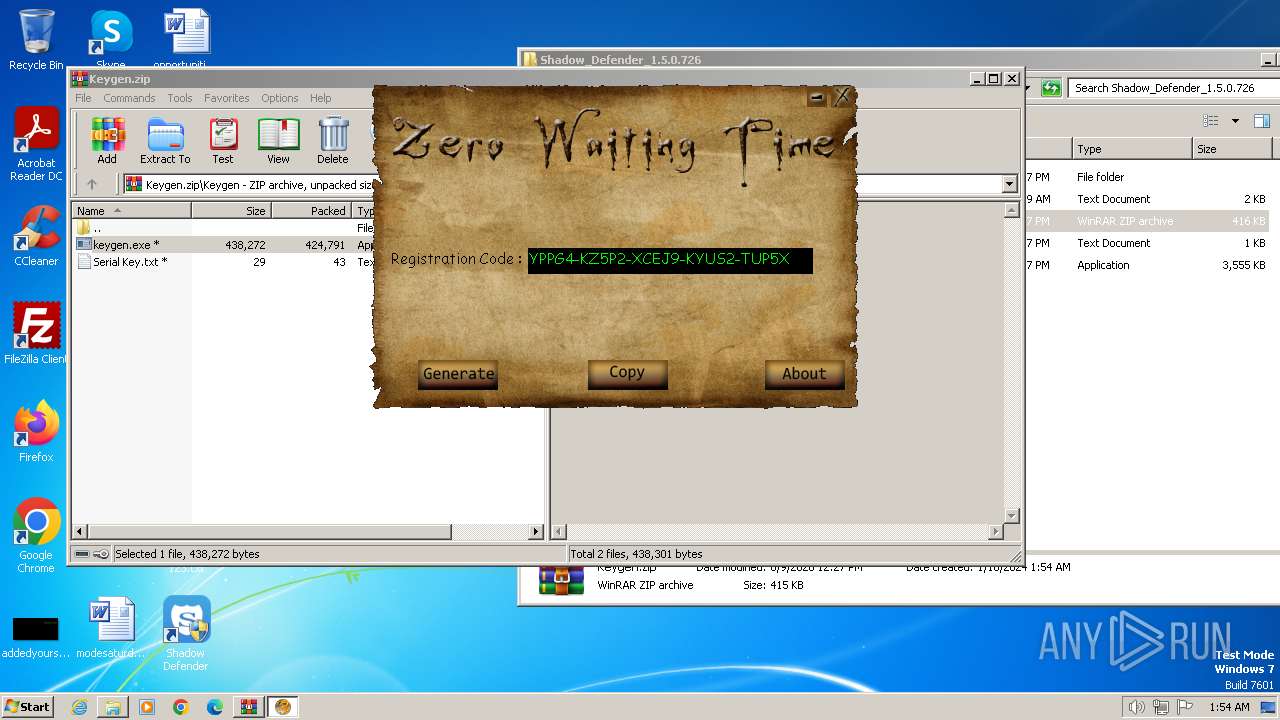Click the refresh icon in Explorer address bar
This screenshot has width=1280, height=720.
coord(1051,88)
